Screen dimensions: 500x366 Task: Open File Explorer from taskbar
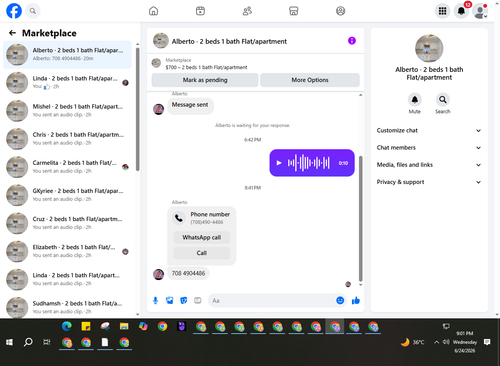click(x=124, y=326)
